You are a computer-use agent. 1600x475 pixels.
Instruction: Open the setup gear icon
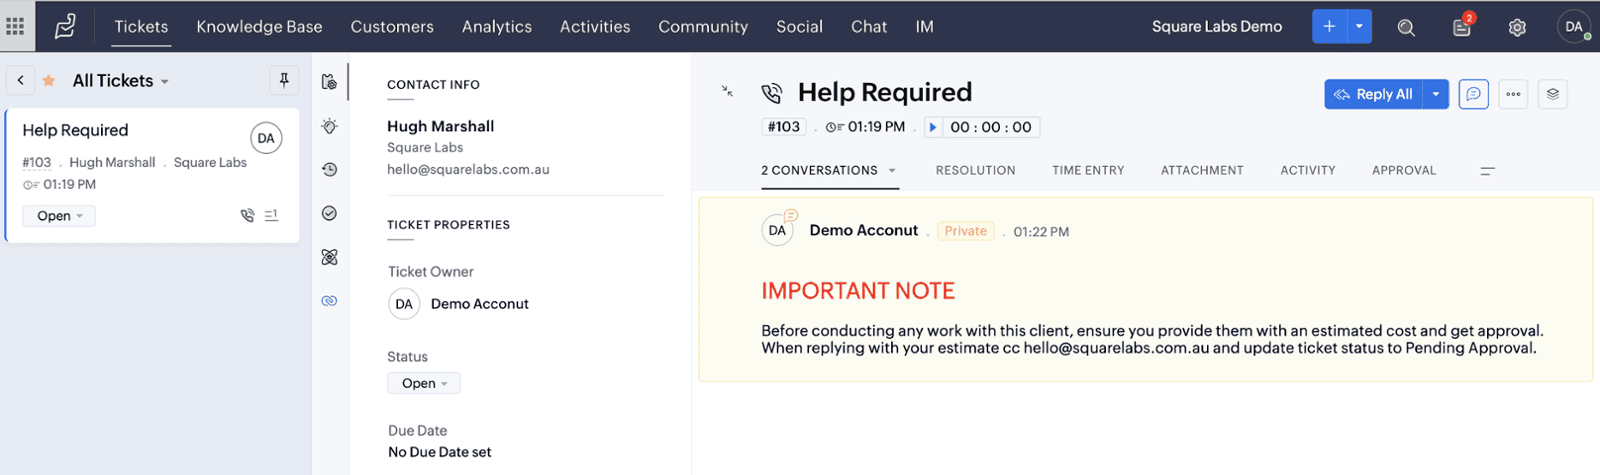(x=1517, y=27)
